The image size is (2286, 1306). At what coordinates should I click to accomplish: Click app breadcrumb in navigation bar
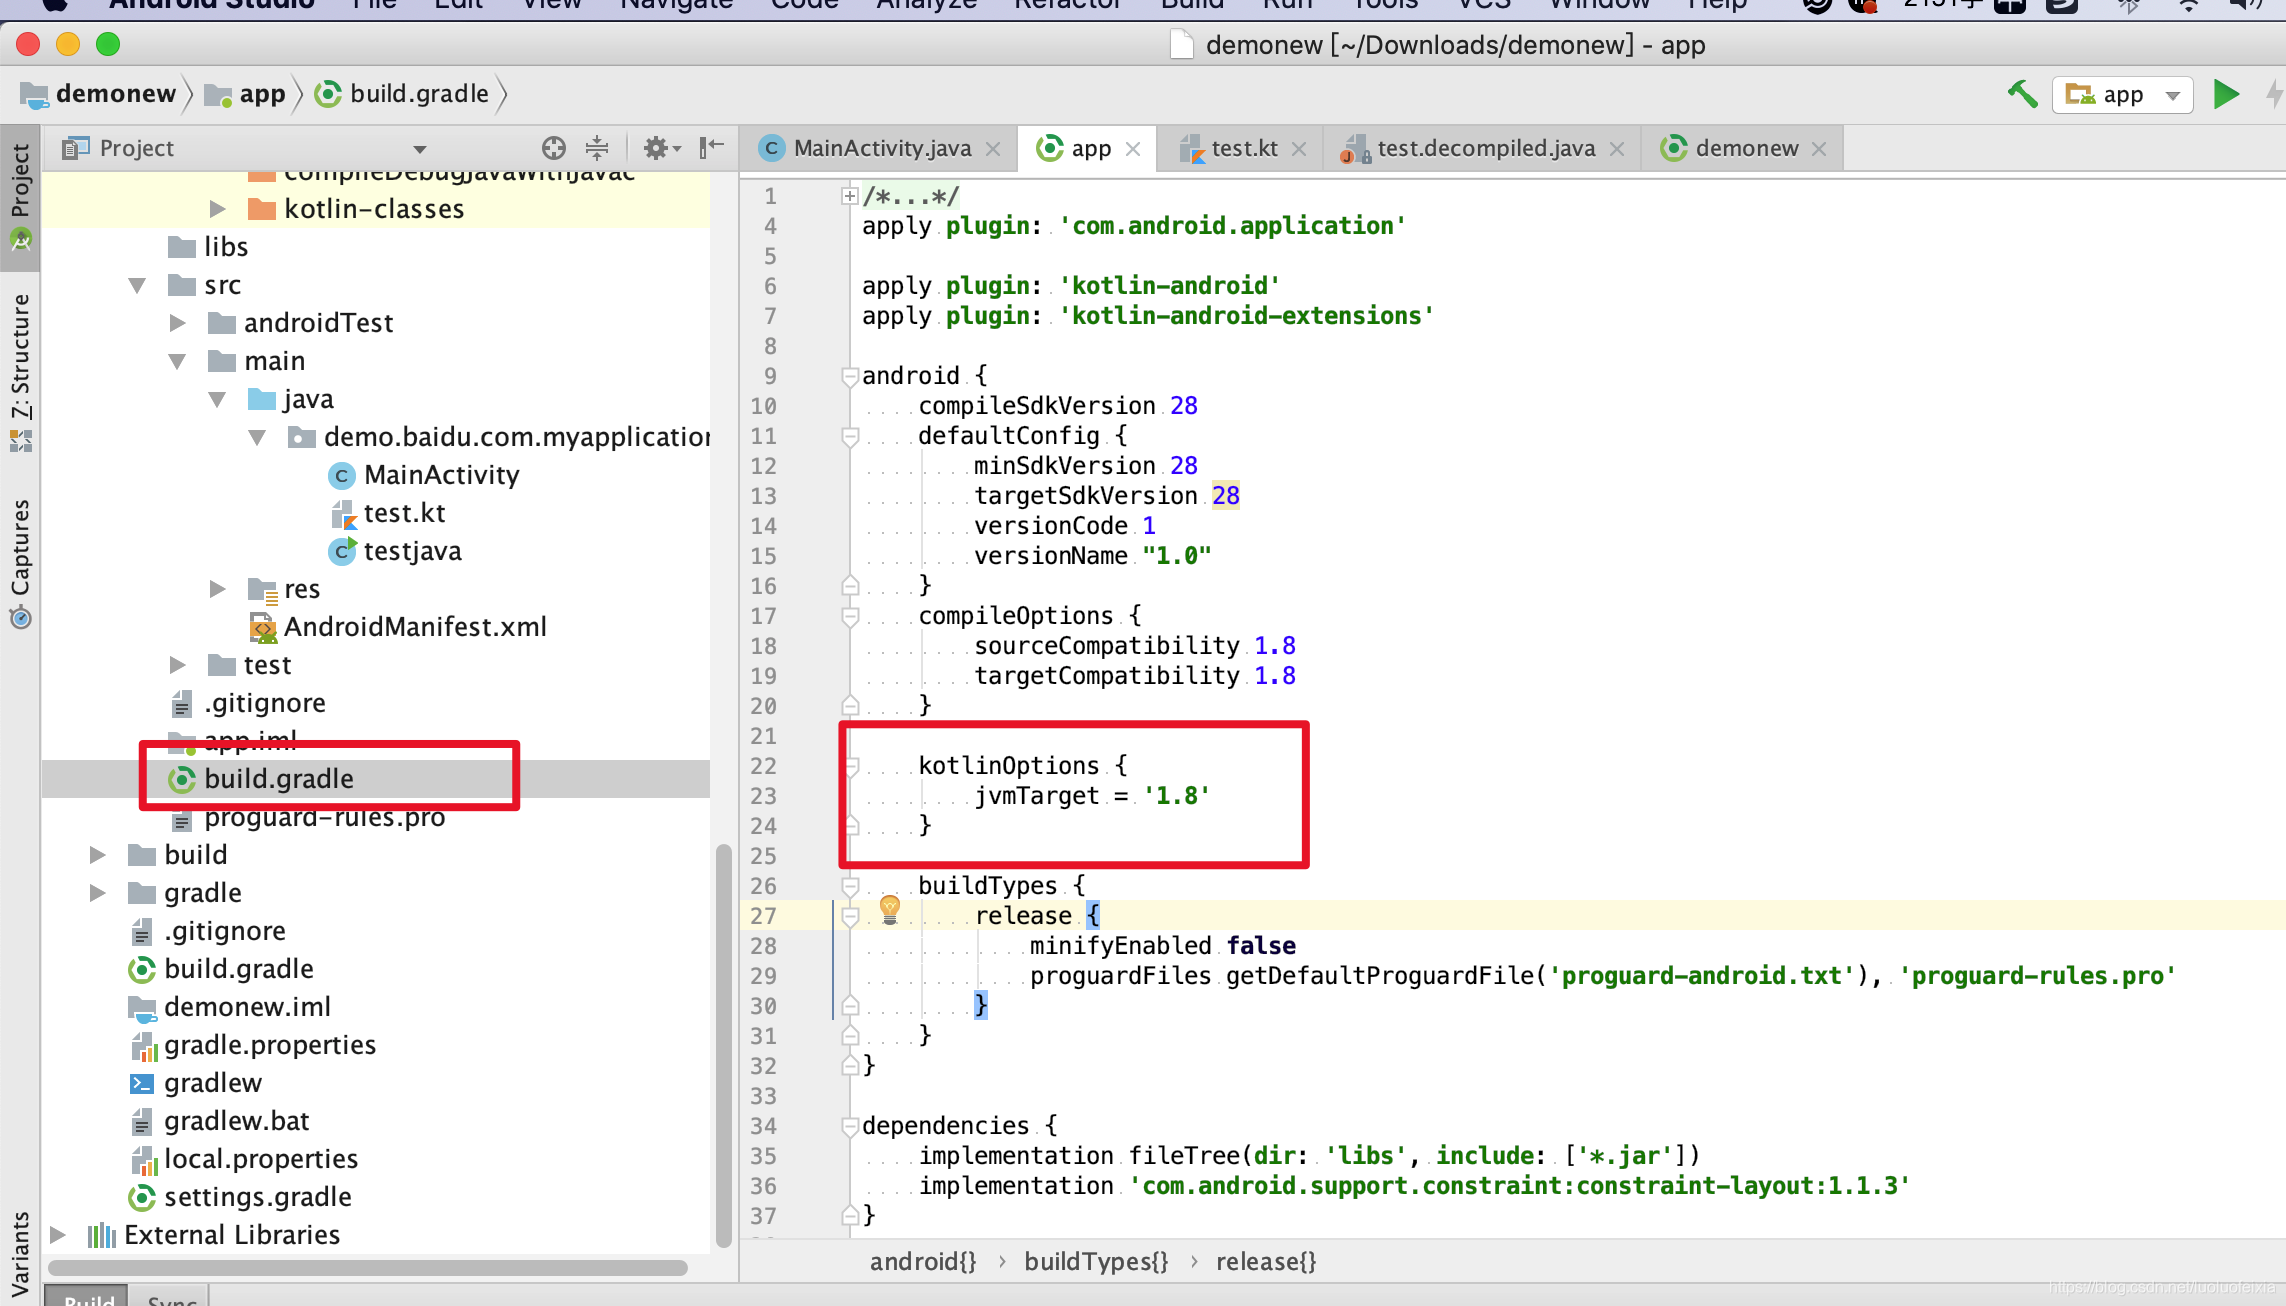[x=245, y=94]
